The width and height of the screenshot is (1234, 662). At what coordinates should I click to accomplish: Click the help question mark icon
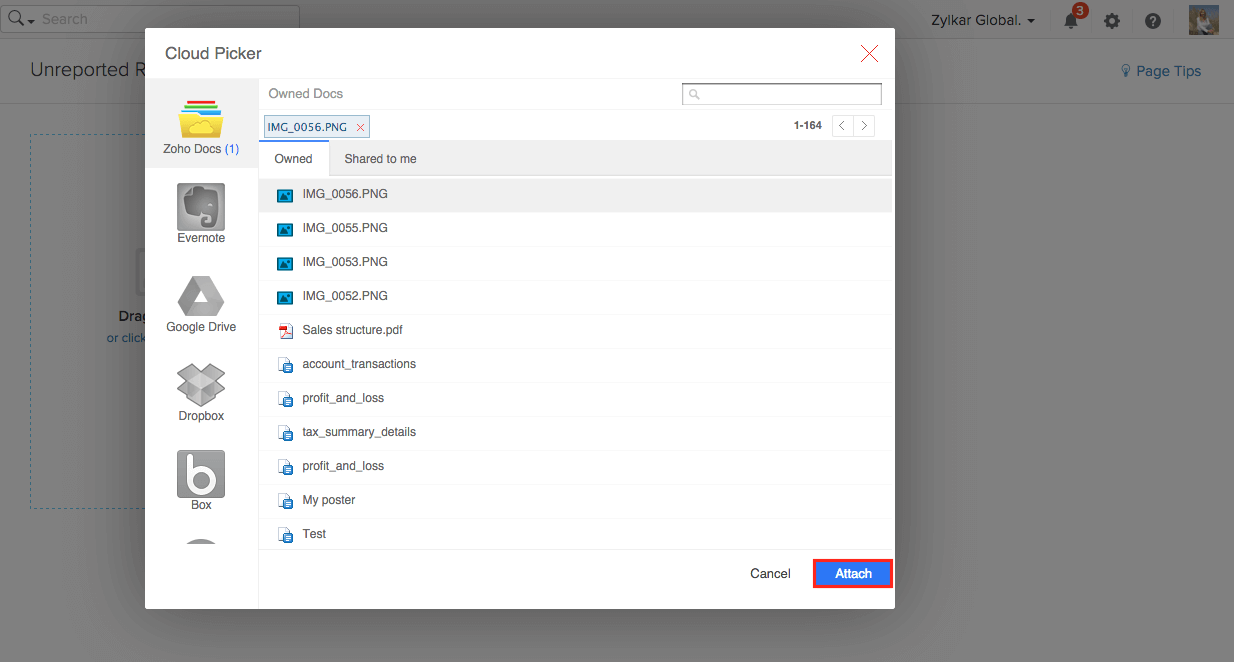[1152, 20]
